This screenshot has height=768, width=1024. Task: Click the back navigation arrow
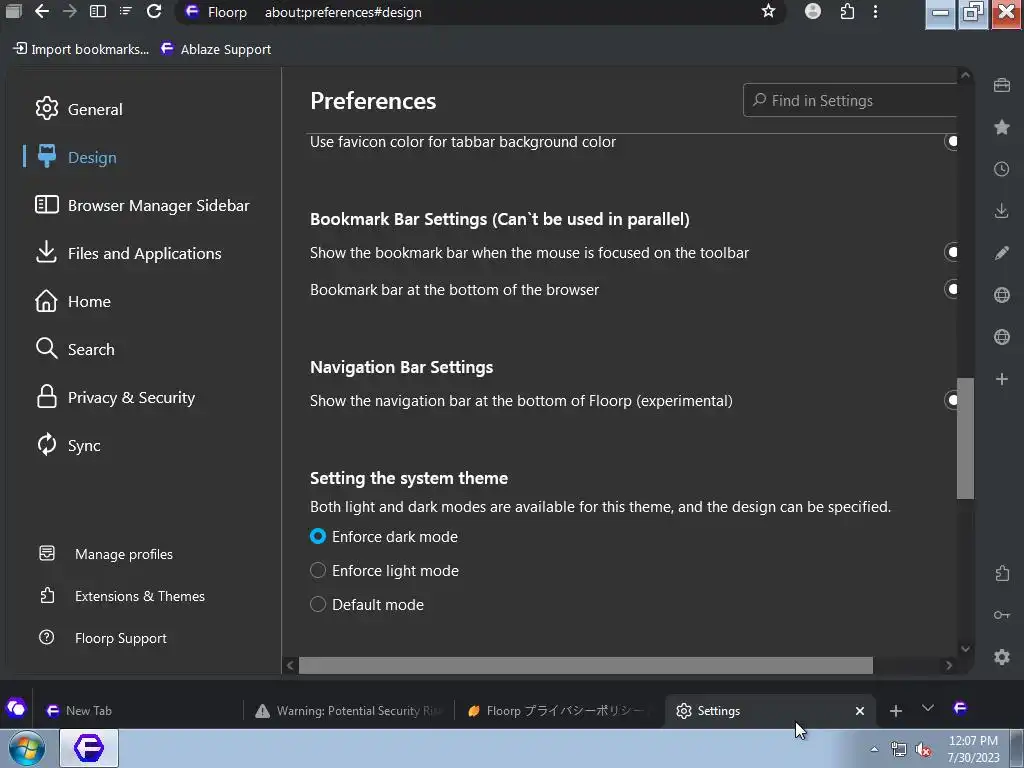(x=42, y=11)
